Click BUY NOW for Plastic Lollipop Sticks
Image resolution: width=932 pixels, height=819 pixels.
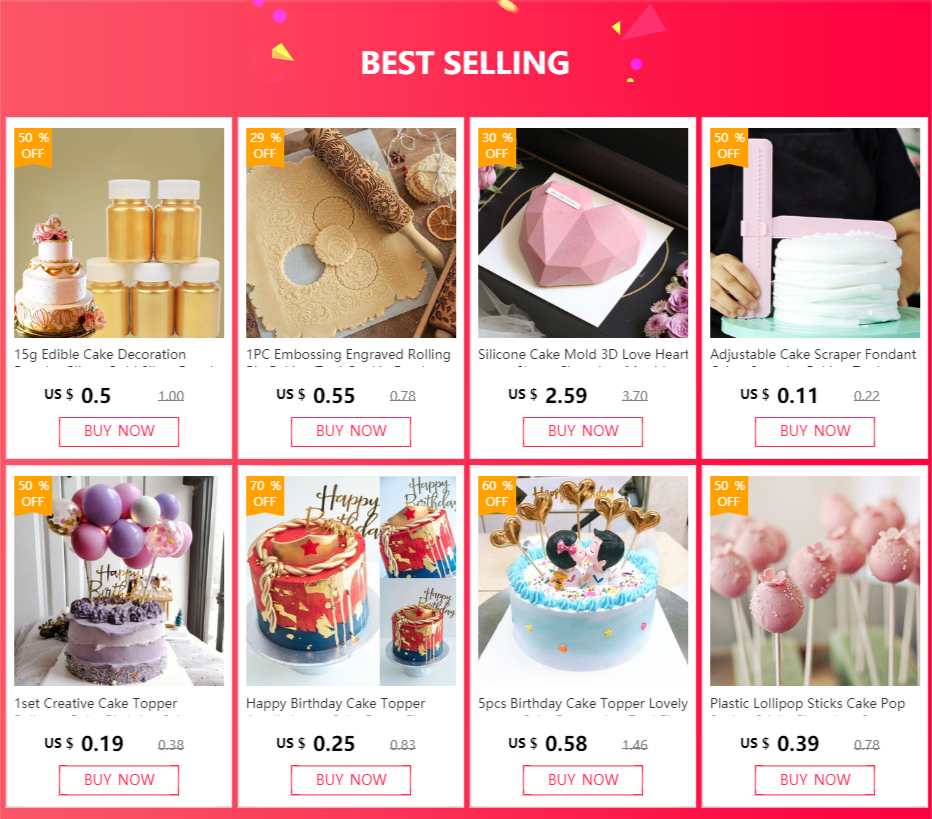click(815, 780)
